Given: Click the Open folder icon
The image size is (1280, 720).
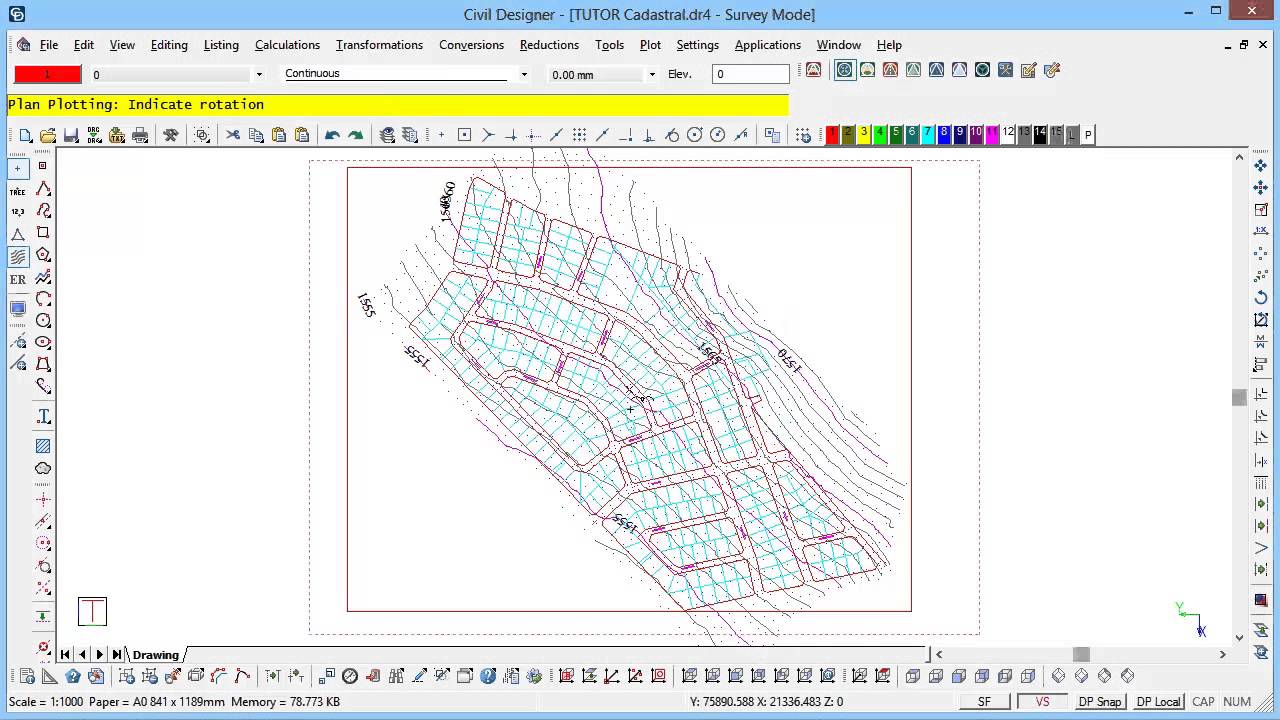Looking at the screenshot, I should click(48, 135).
